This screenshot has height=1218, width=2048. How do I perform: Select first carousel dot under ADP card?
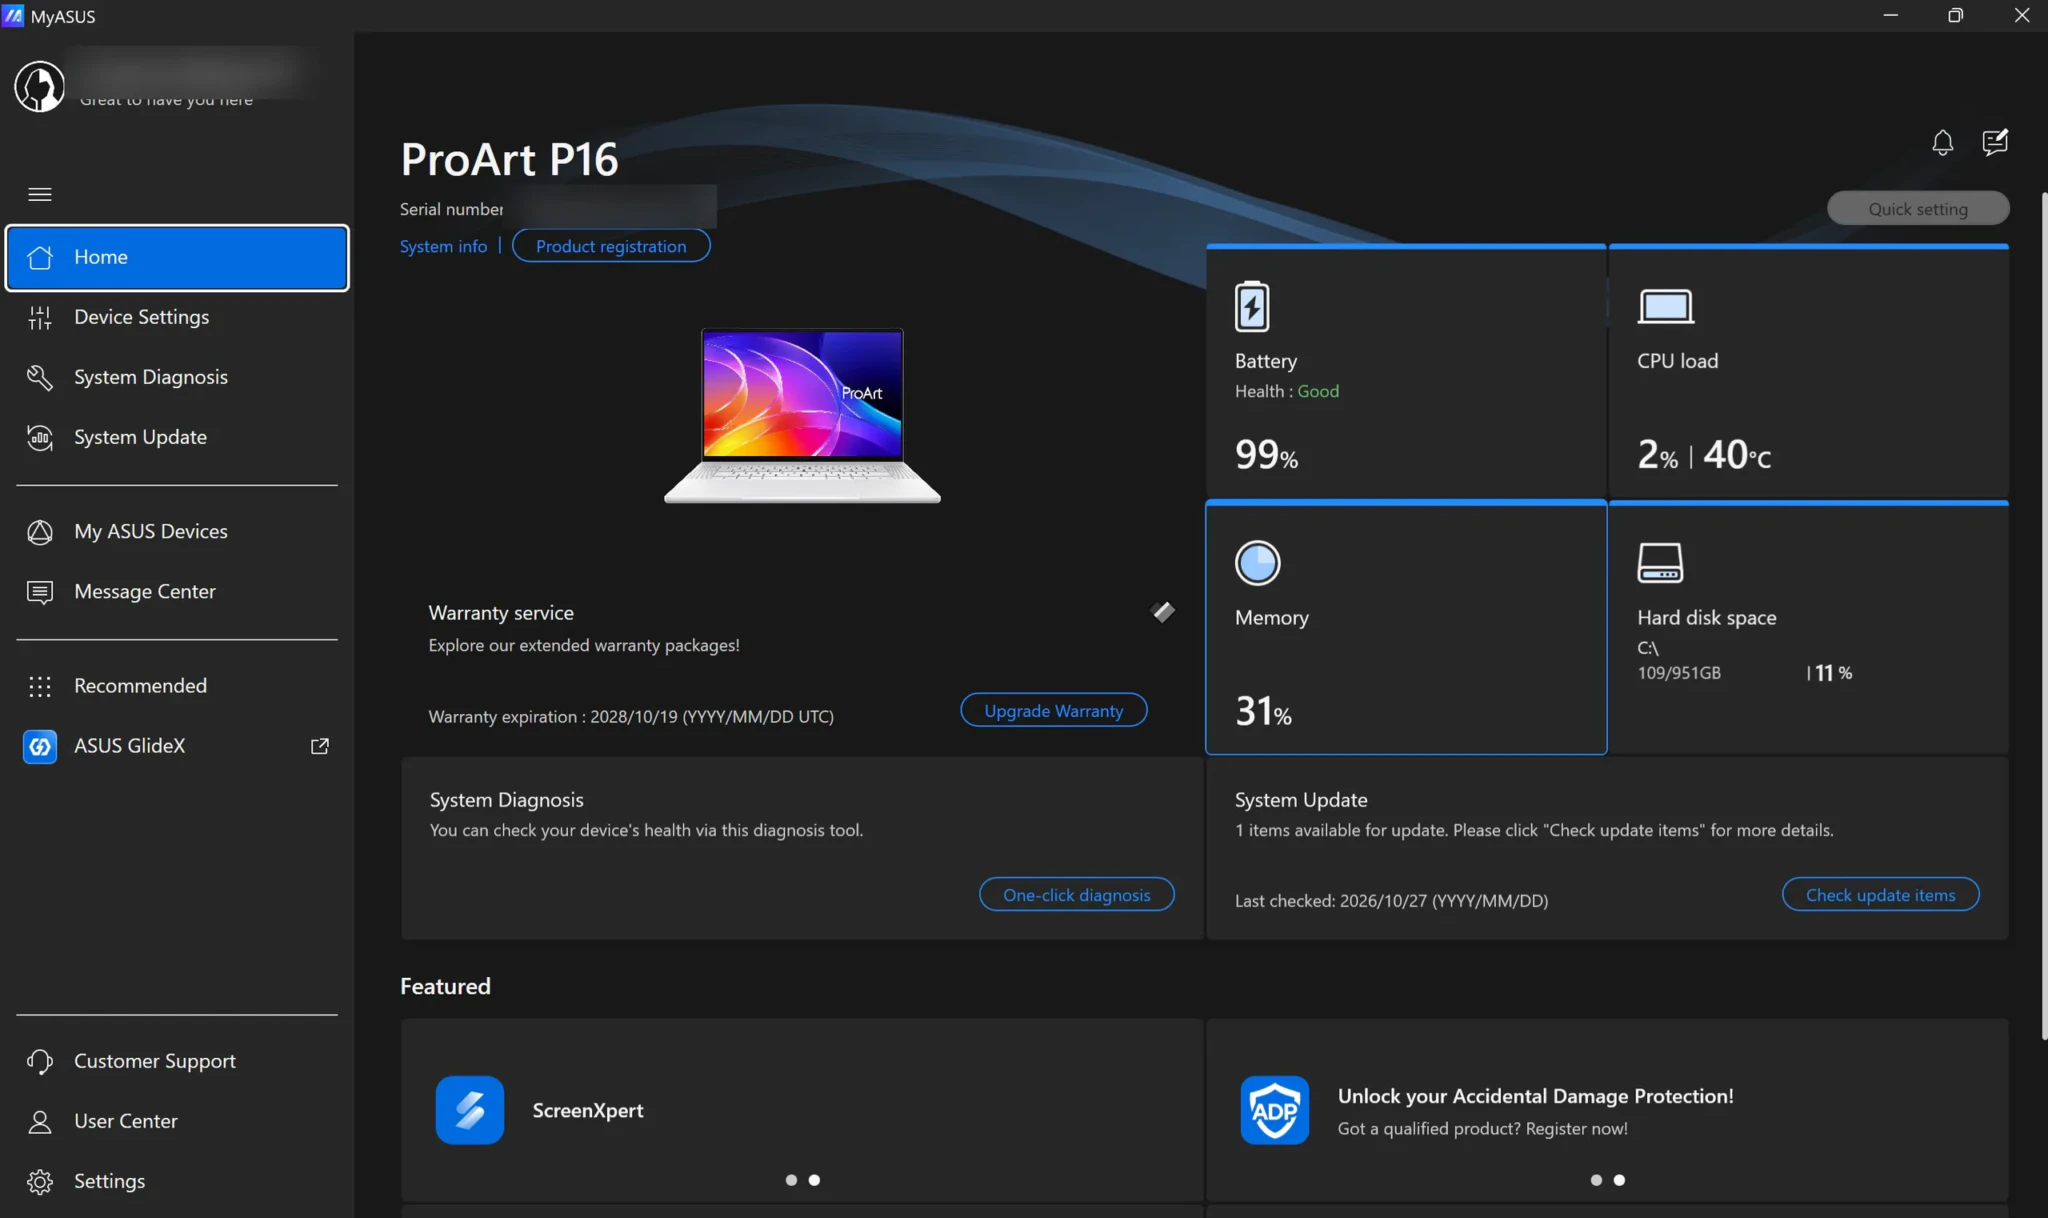click(x=1596, y=1180)
